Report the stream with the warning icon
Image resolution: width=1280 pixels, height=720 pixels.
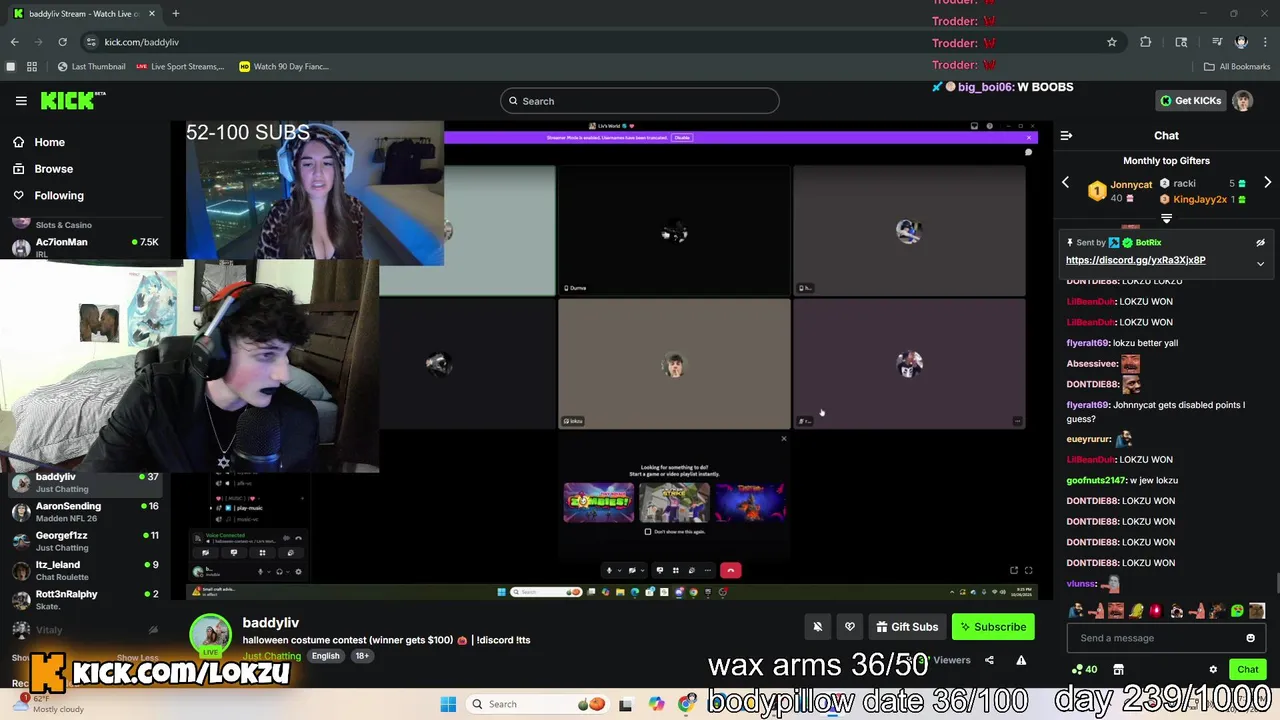click(1021, 660)
